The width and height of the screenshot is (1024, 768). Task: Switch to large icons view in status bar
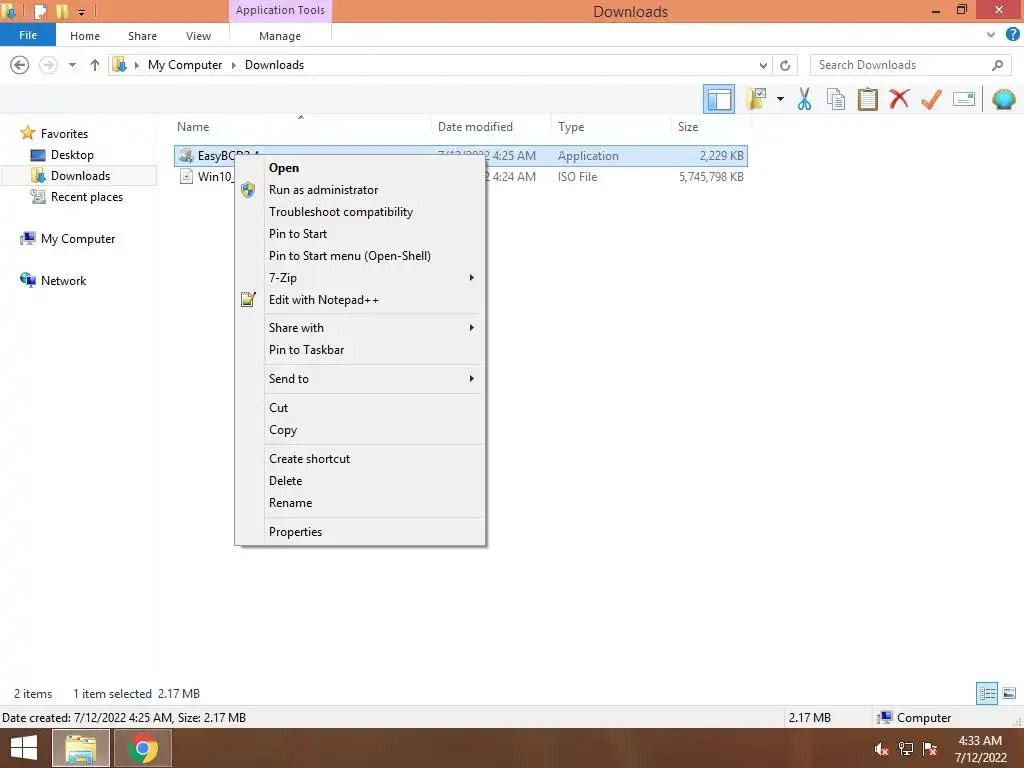[1009, 693]
